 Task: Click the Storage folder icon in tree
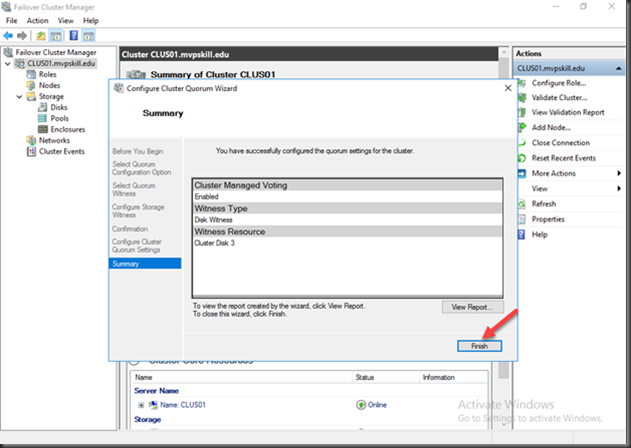point(31,96)
